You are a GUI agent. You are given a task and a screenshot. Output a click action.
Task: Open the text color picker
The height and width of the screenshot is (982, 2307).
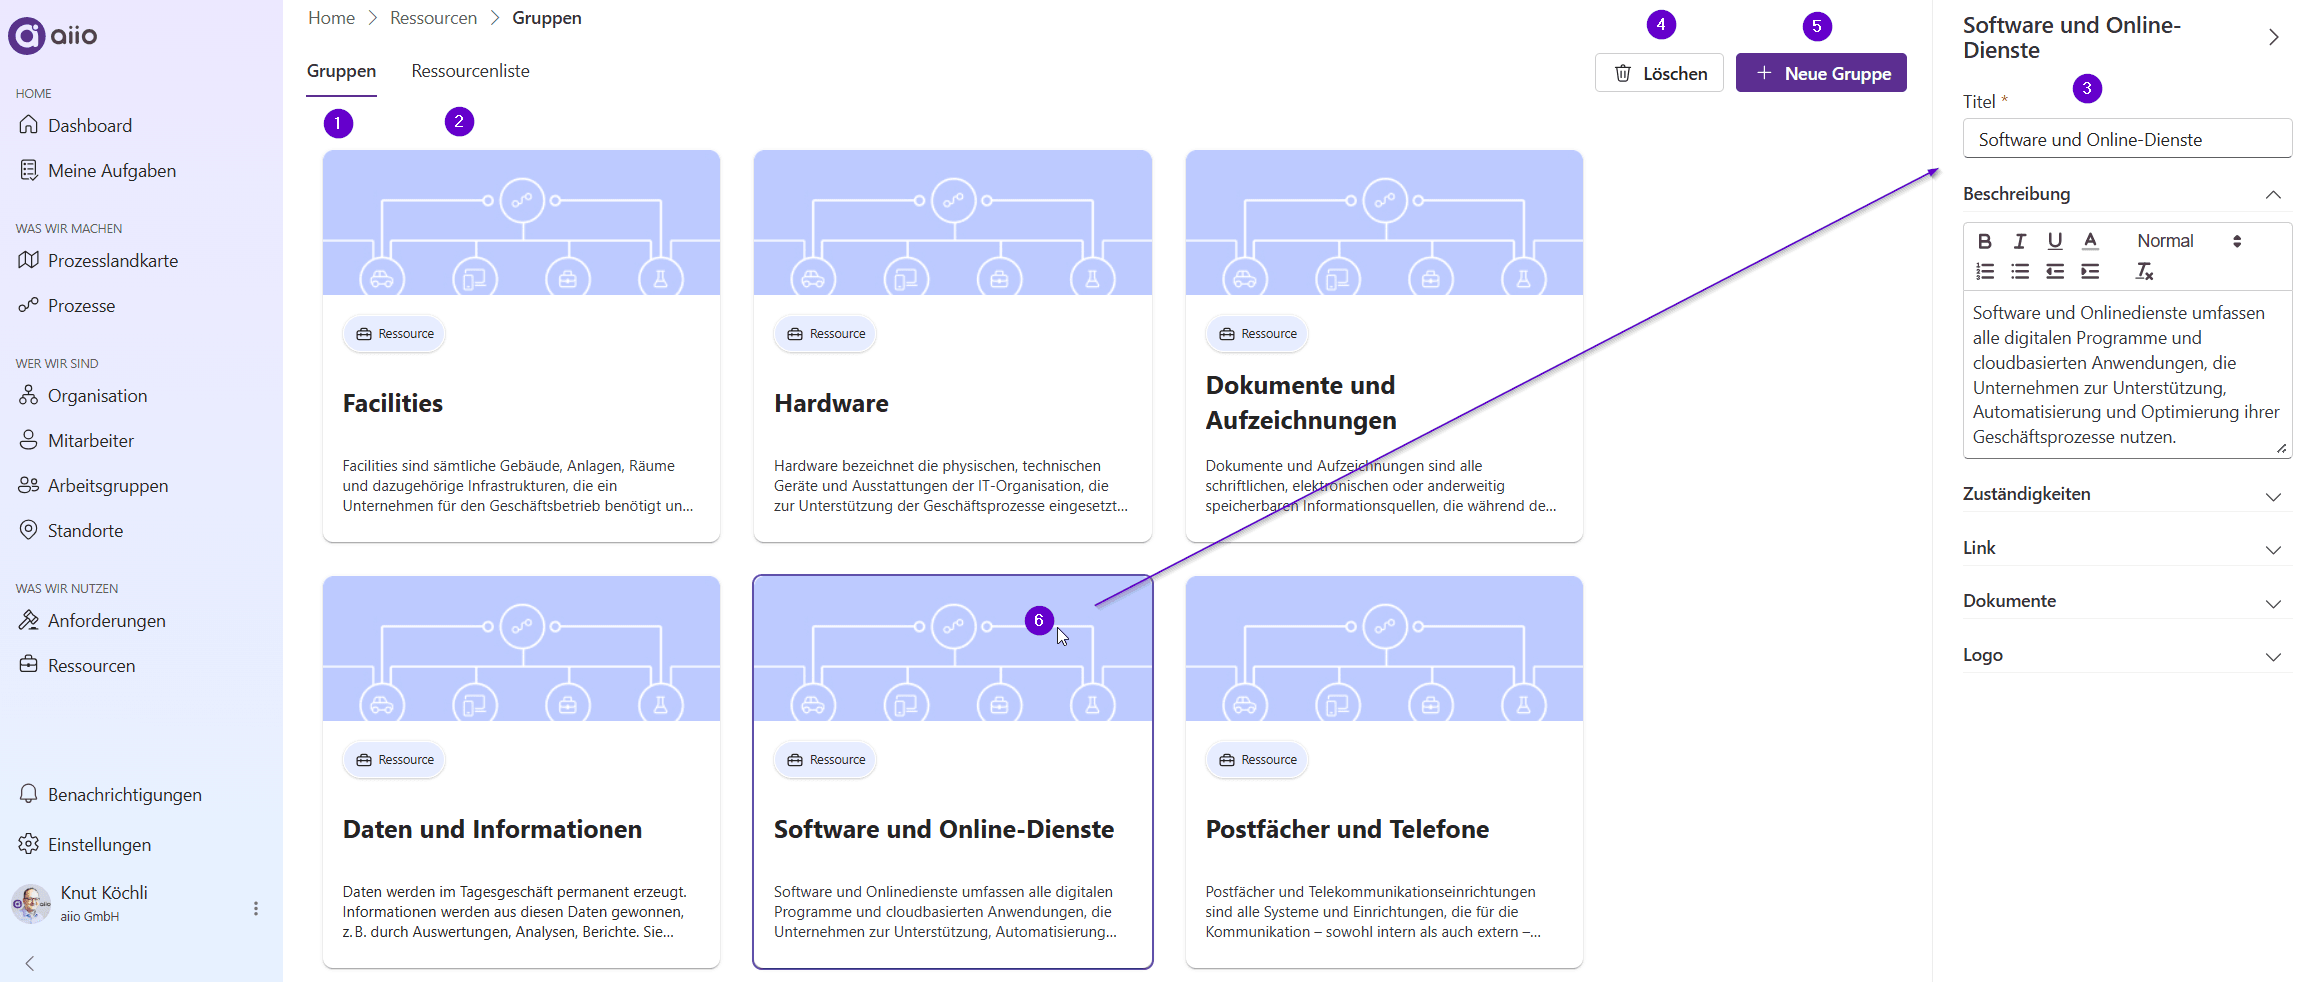2090,241
